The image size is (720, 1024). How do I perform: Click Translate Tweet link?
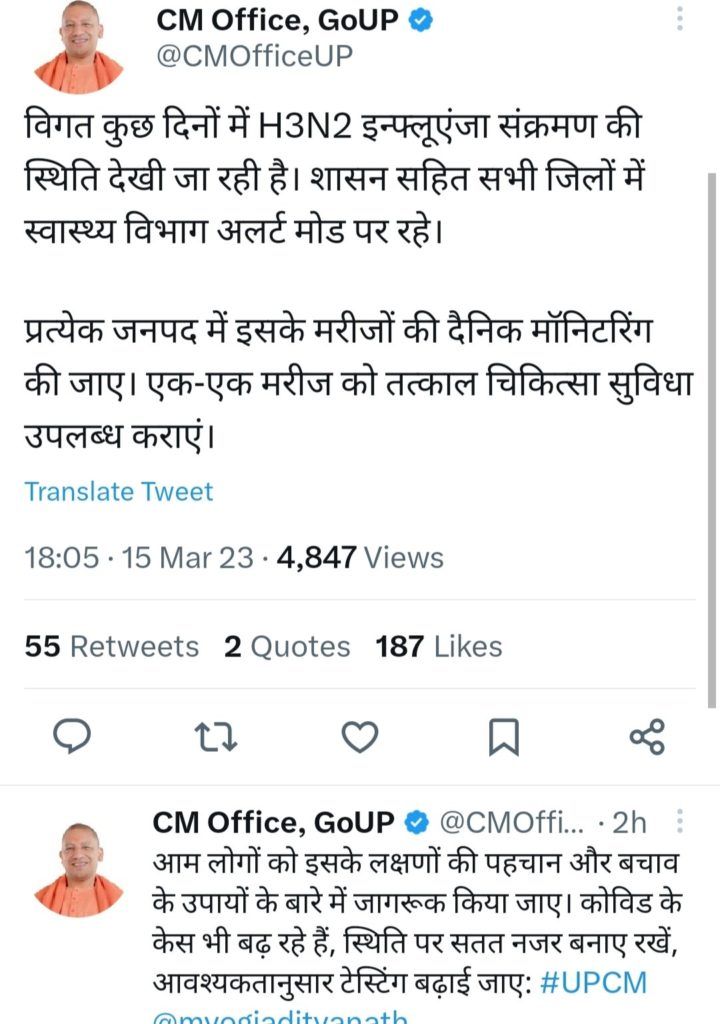119,492
